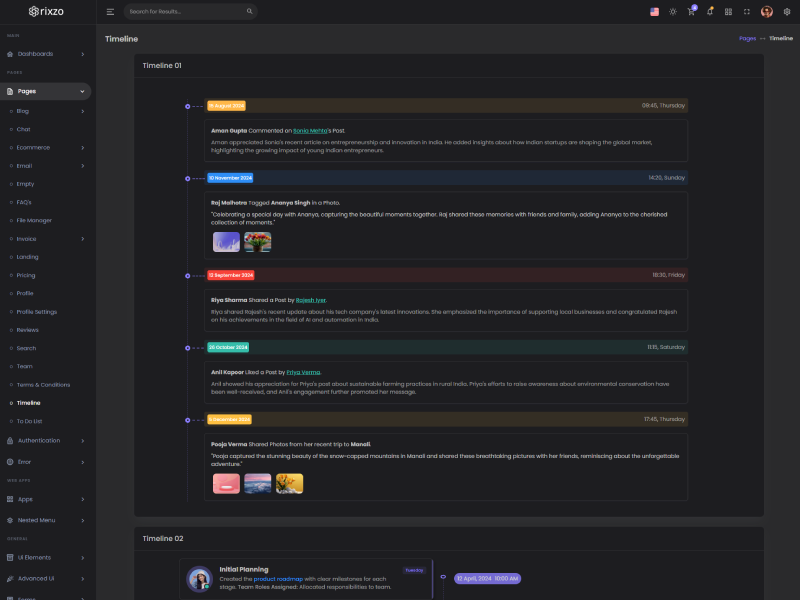800x600 pixels.
Task: Open the related apps grid icon
Action: coord(728,12)
